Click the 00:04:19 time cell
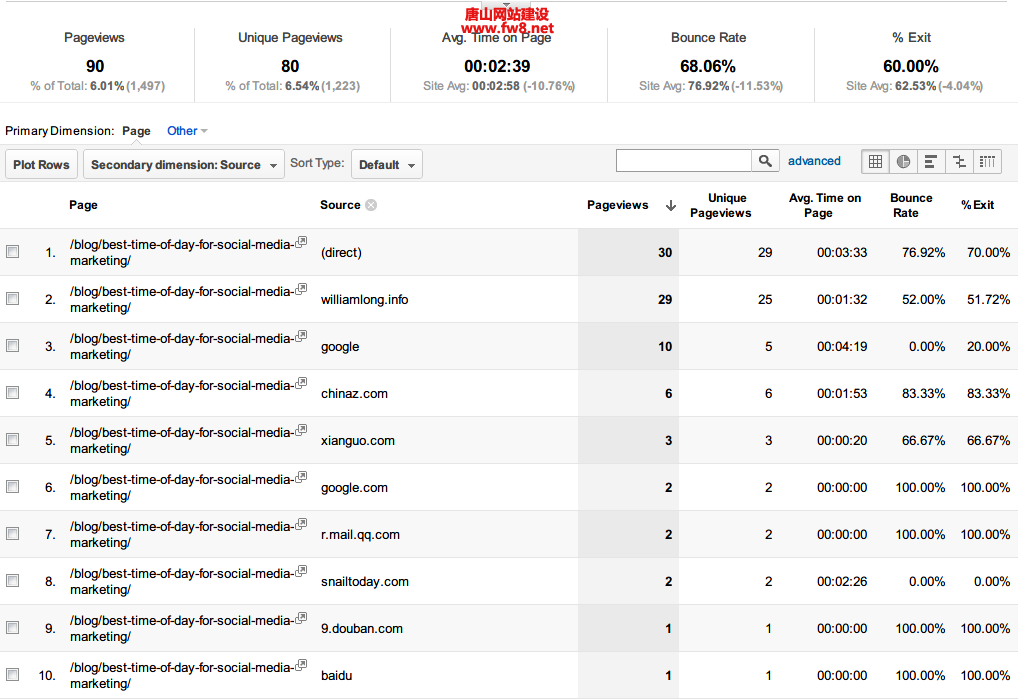 [841, 346]
